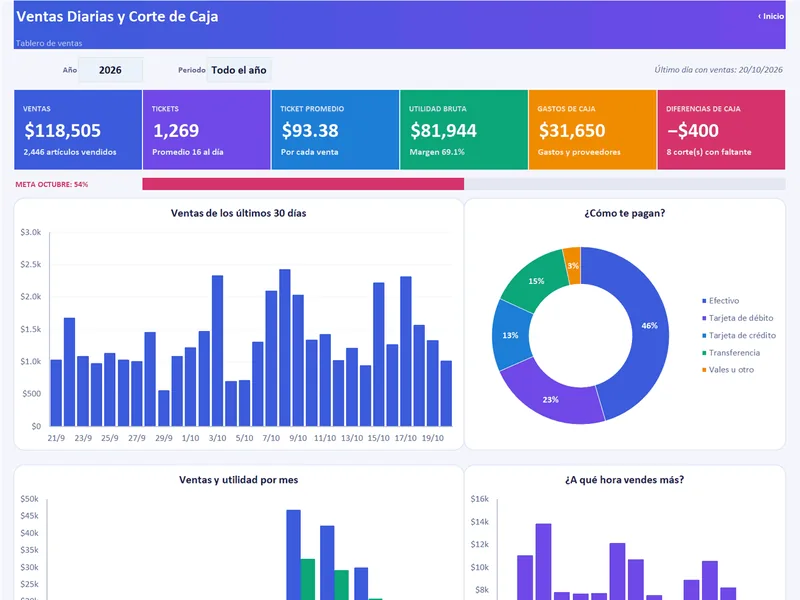Select the '1,269' tickets value

176,131
